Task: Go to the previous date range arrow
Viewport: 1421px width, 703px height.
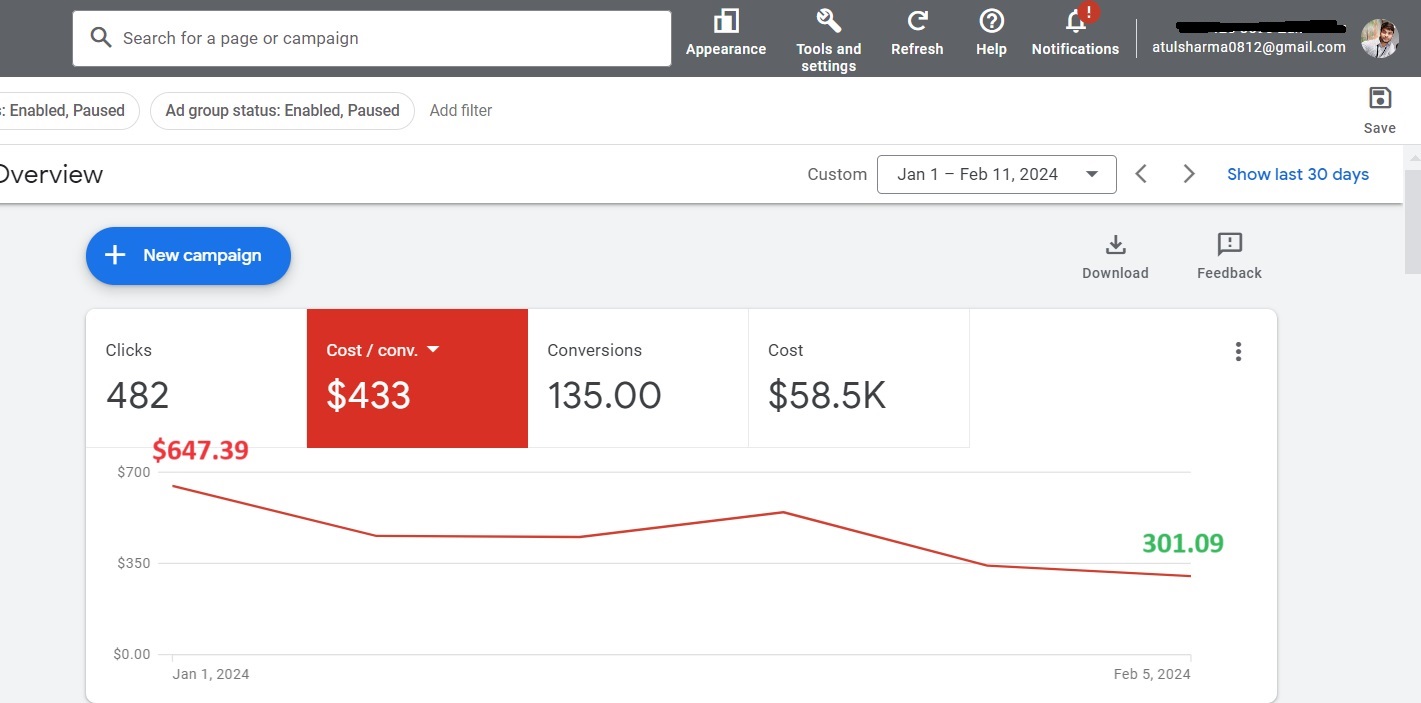Action: (1141, 174)
